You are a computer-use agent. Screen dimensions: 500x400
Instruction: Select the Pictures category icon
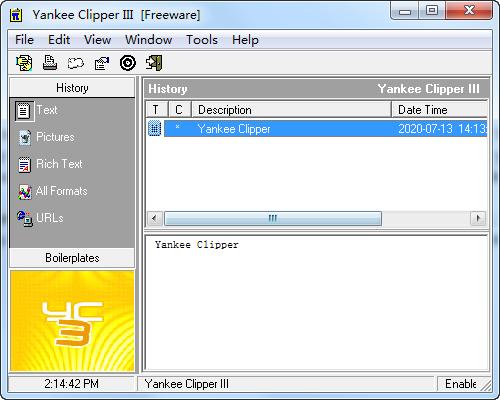click(25, 138)
